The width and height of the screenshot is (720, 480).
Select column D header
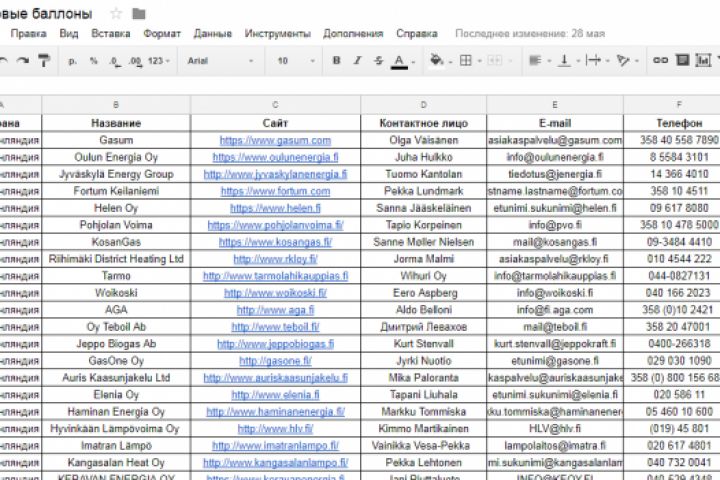423,105
